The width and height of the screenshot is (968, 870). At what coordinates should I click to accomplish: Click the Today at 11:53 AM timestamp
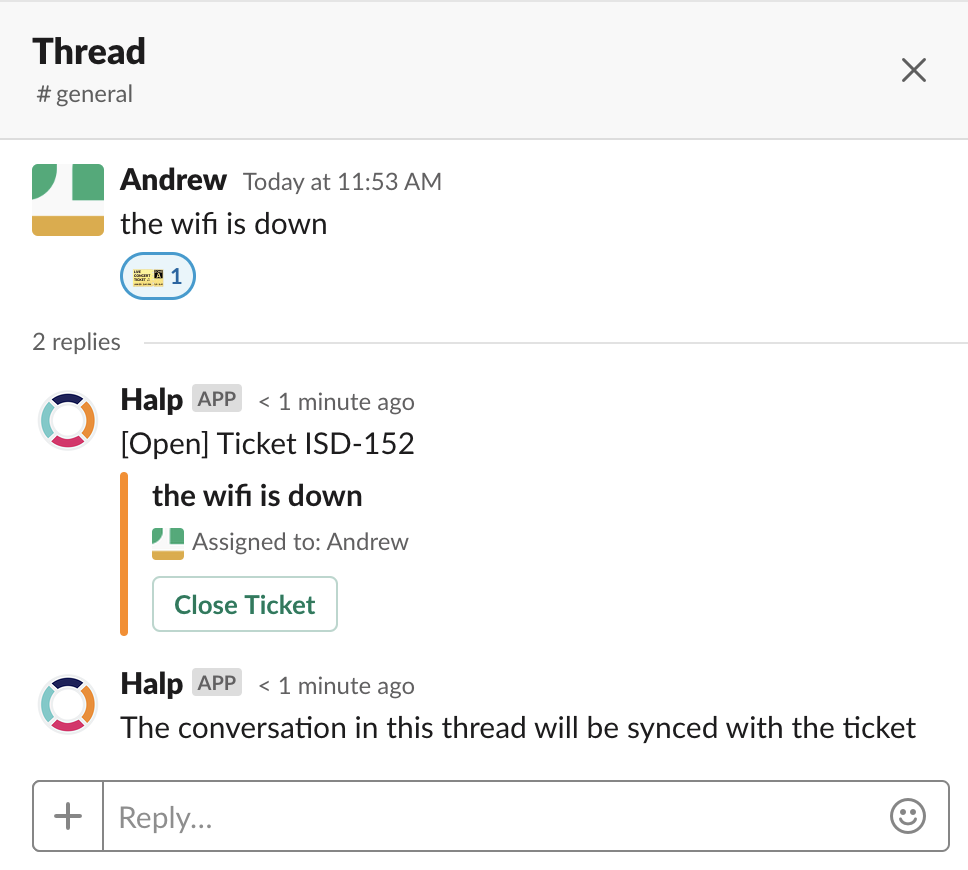point(342,182)
